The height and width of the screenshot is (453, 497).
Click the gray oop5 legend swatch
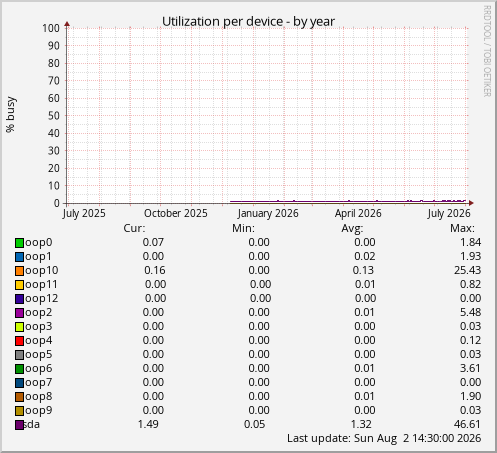pyautogui.click(x=19, y=355)
